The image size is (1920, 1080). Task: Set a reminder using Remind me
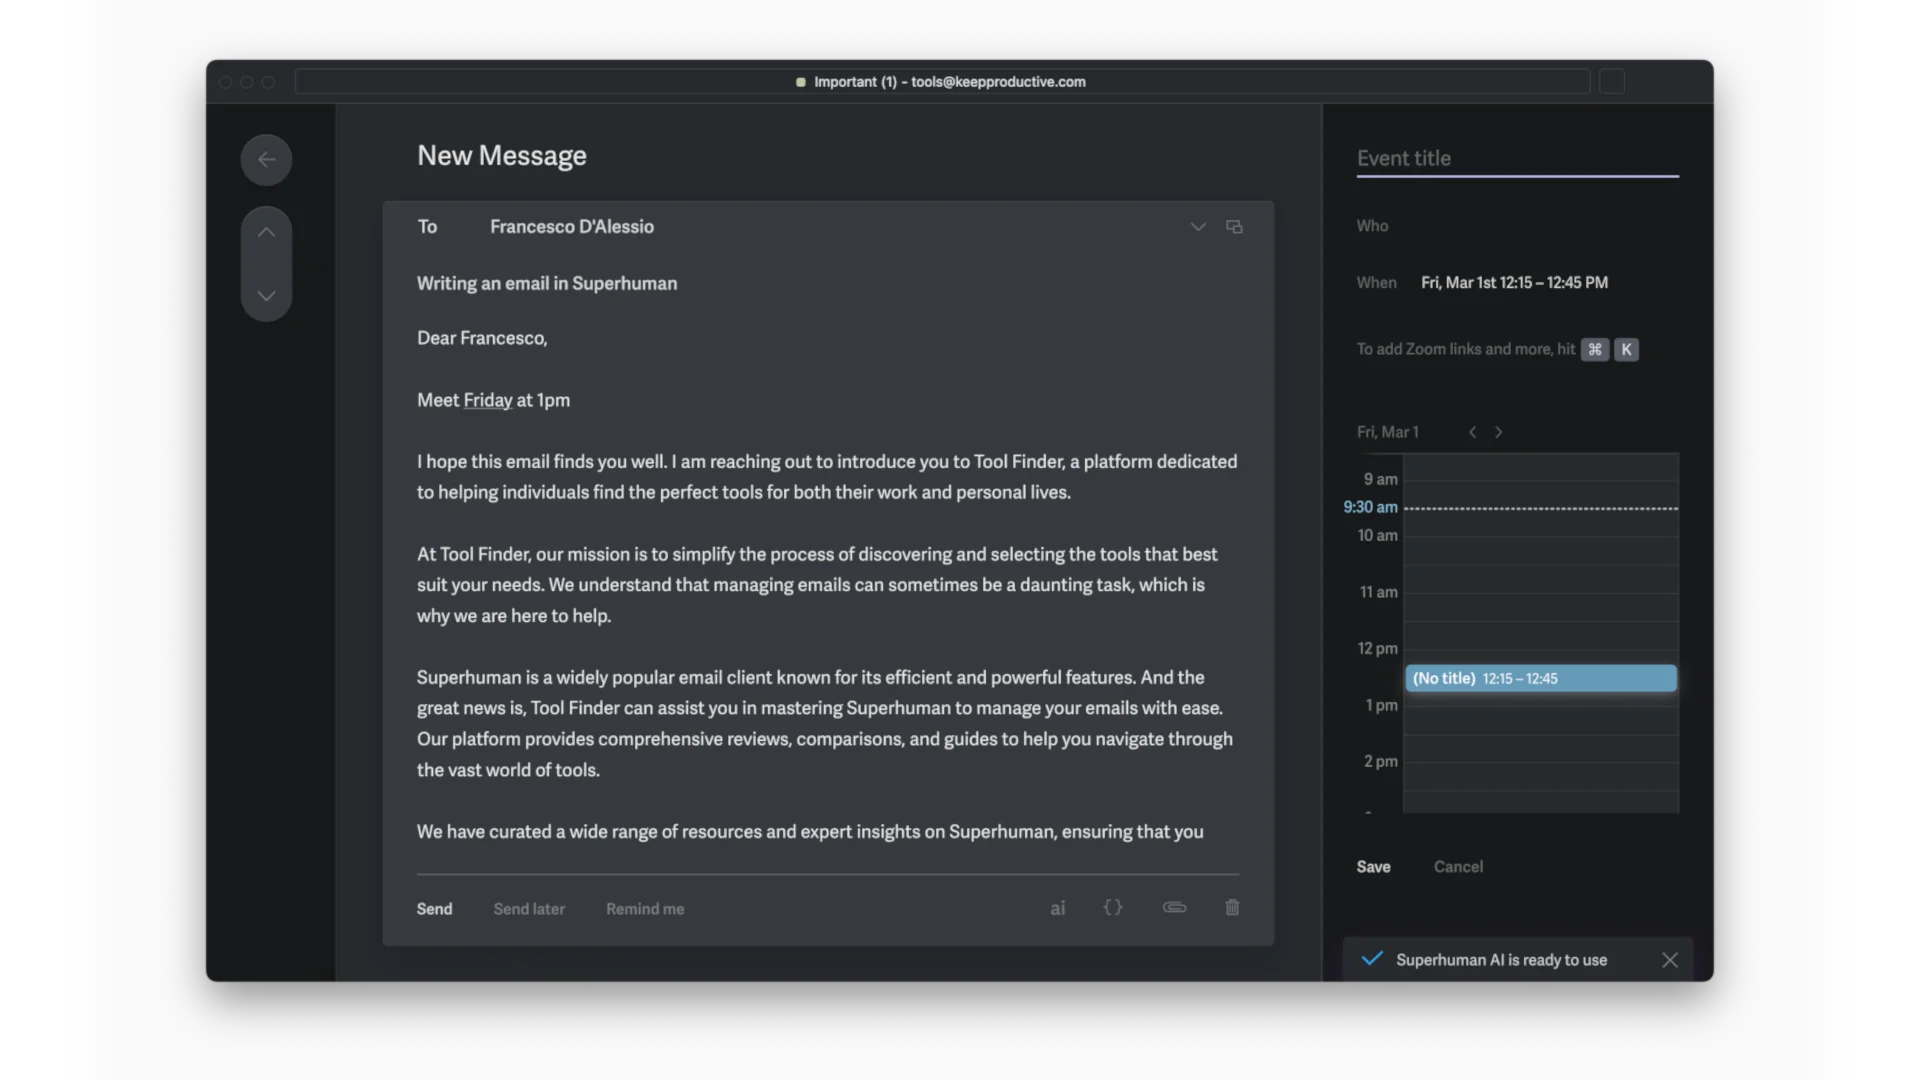click(x=644, y=908)
